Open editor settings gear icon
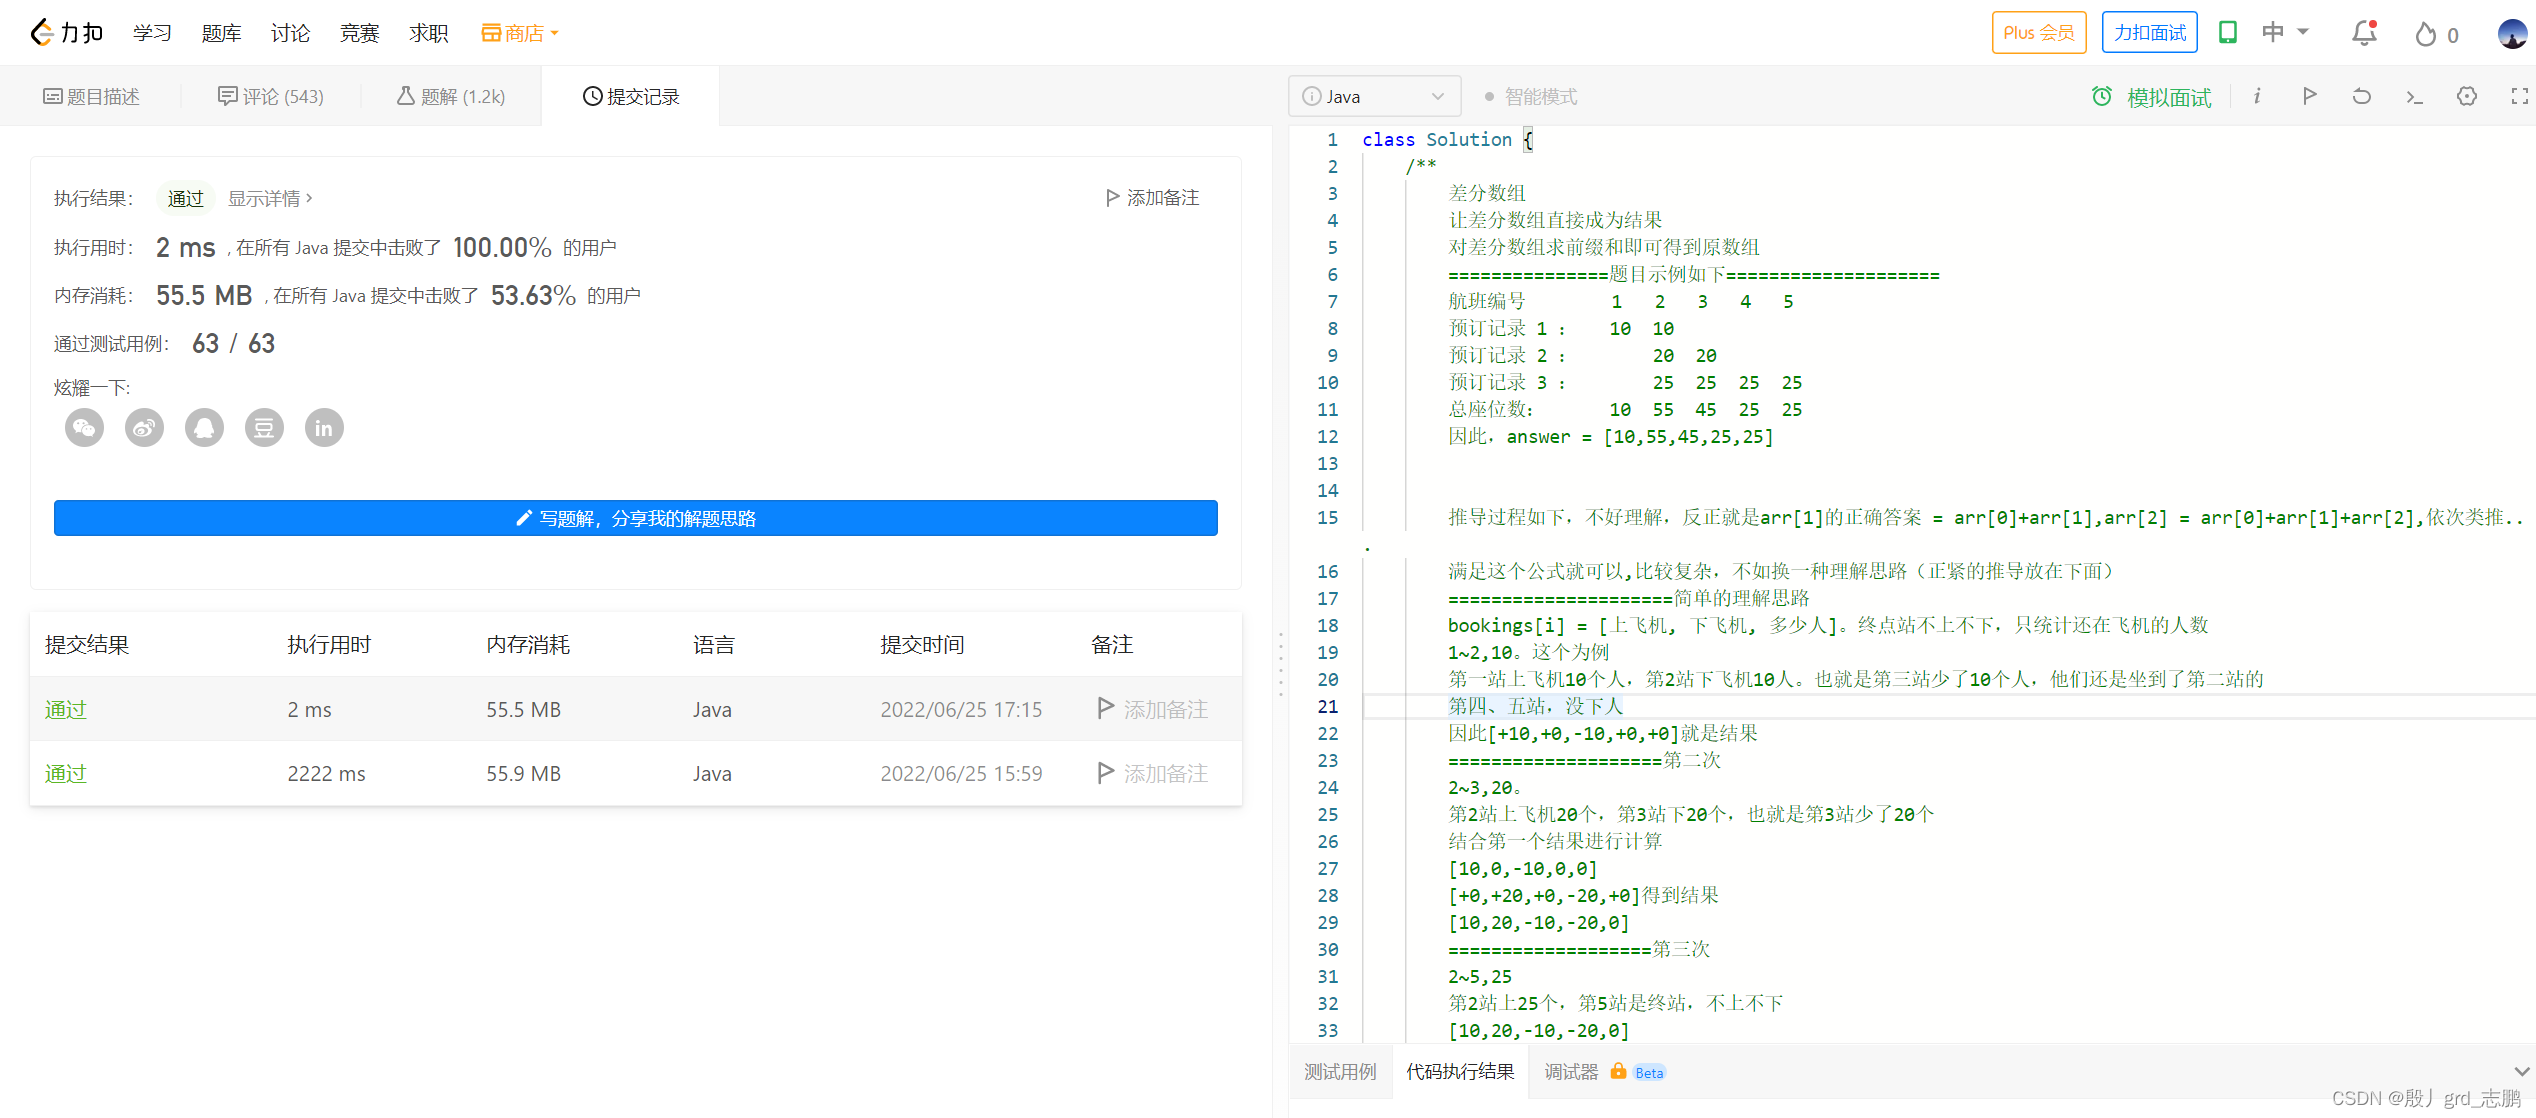 [x=2467, y=96]
